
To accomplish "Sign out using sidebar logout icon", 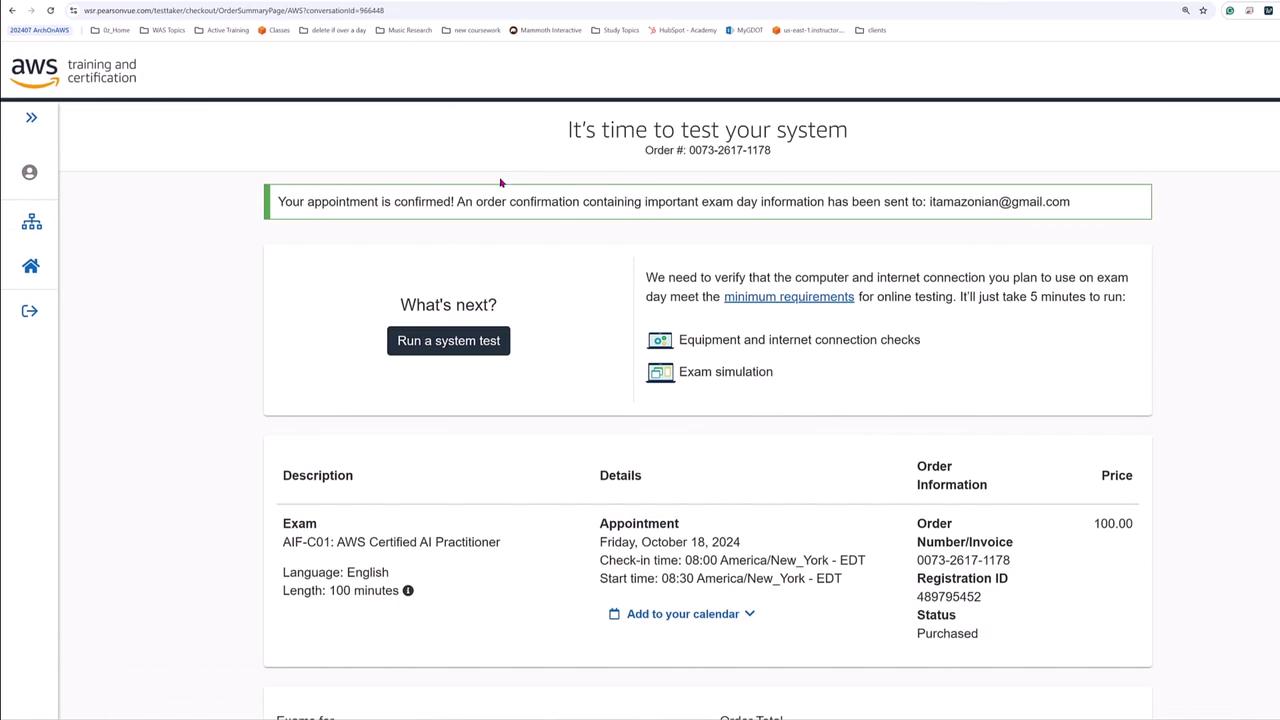I will coord(30,311).
